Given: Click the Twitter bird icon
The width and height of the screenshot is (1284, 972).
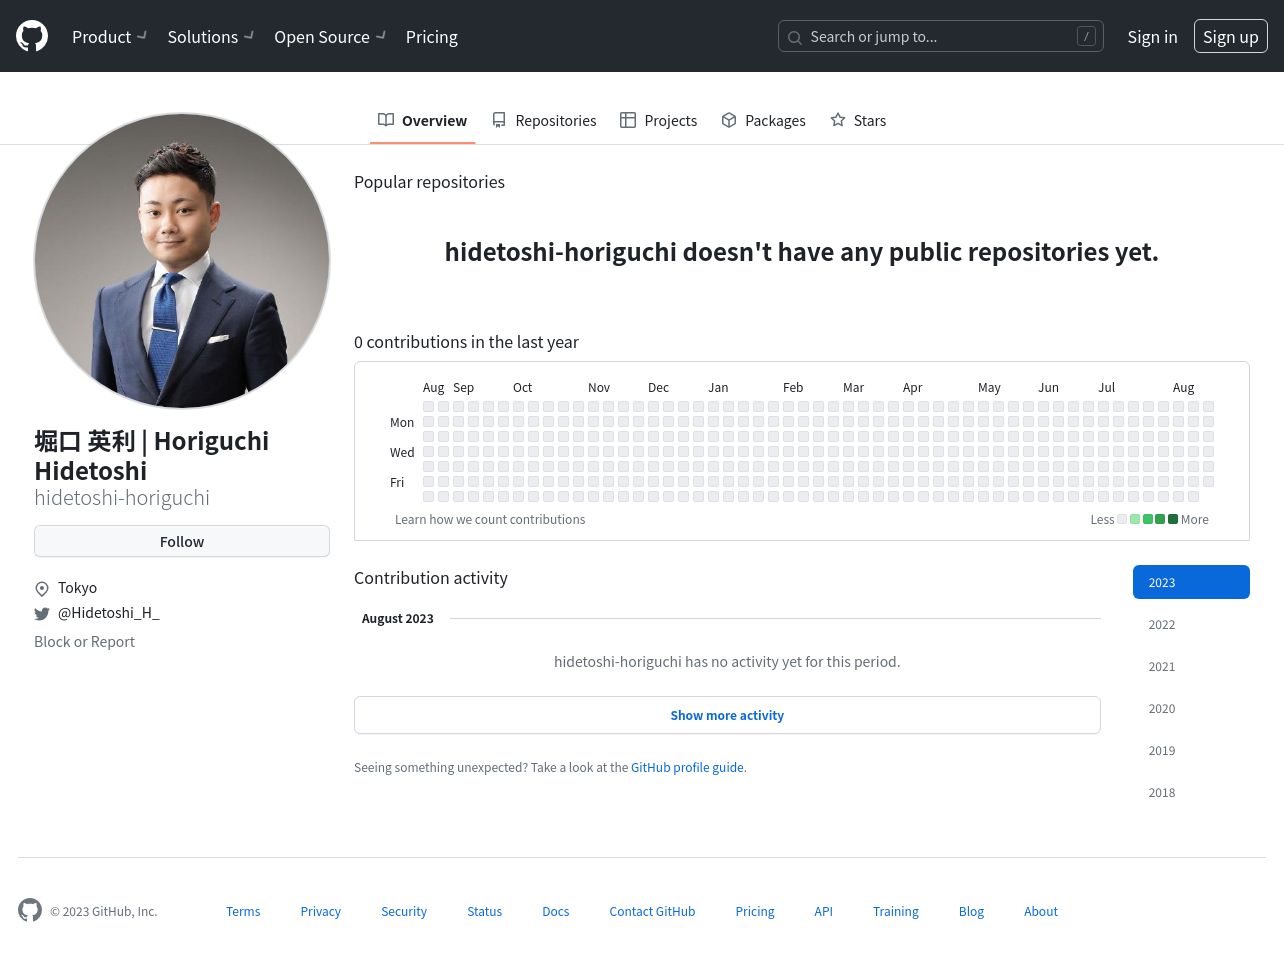Looking at the screenshot, I should 42,614.
